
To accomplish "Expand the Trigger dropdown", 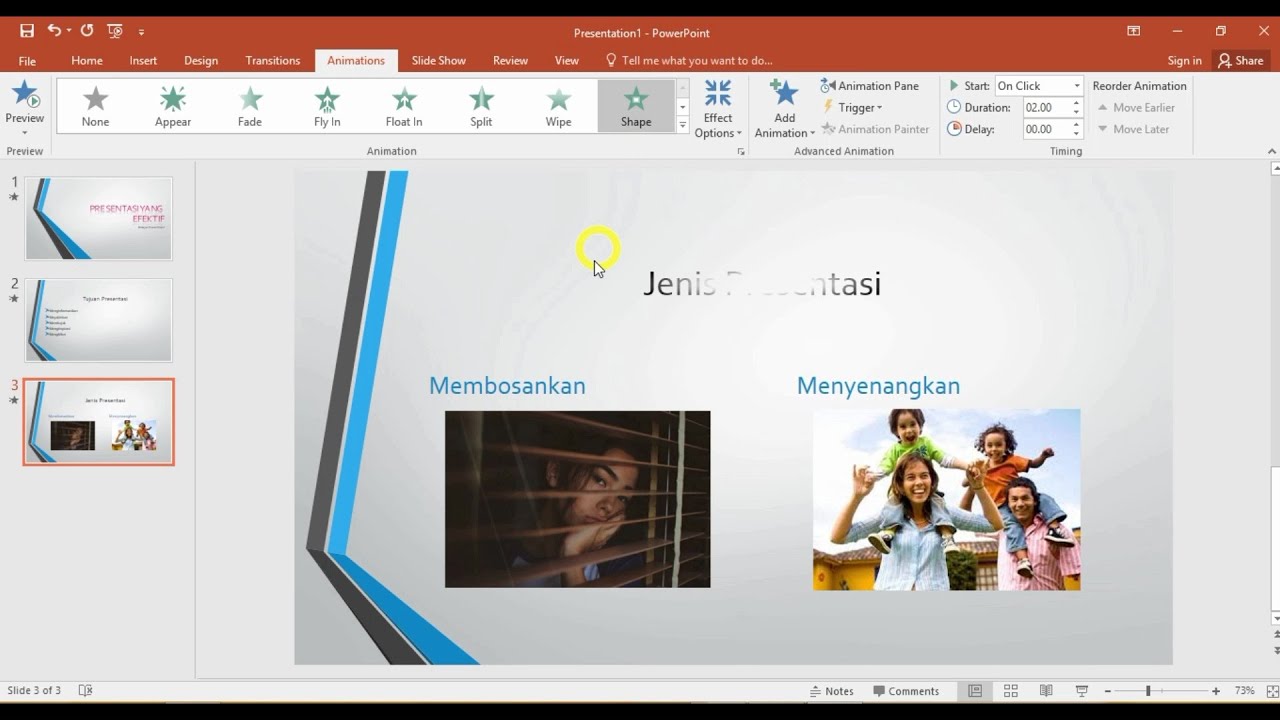I will point(855,107).
